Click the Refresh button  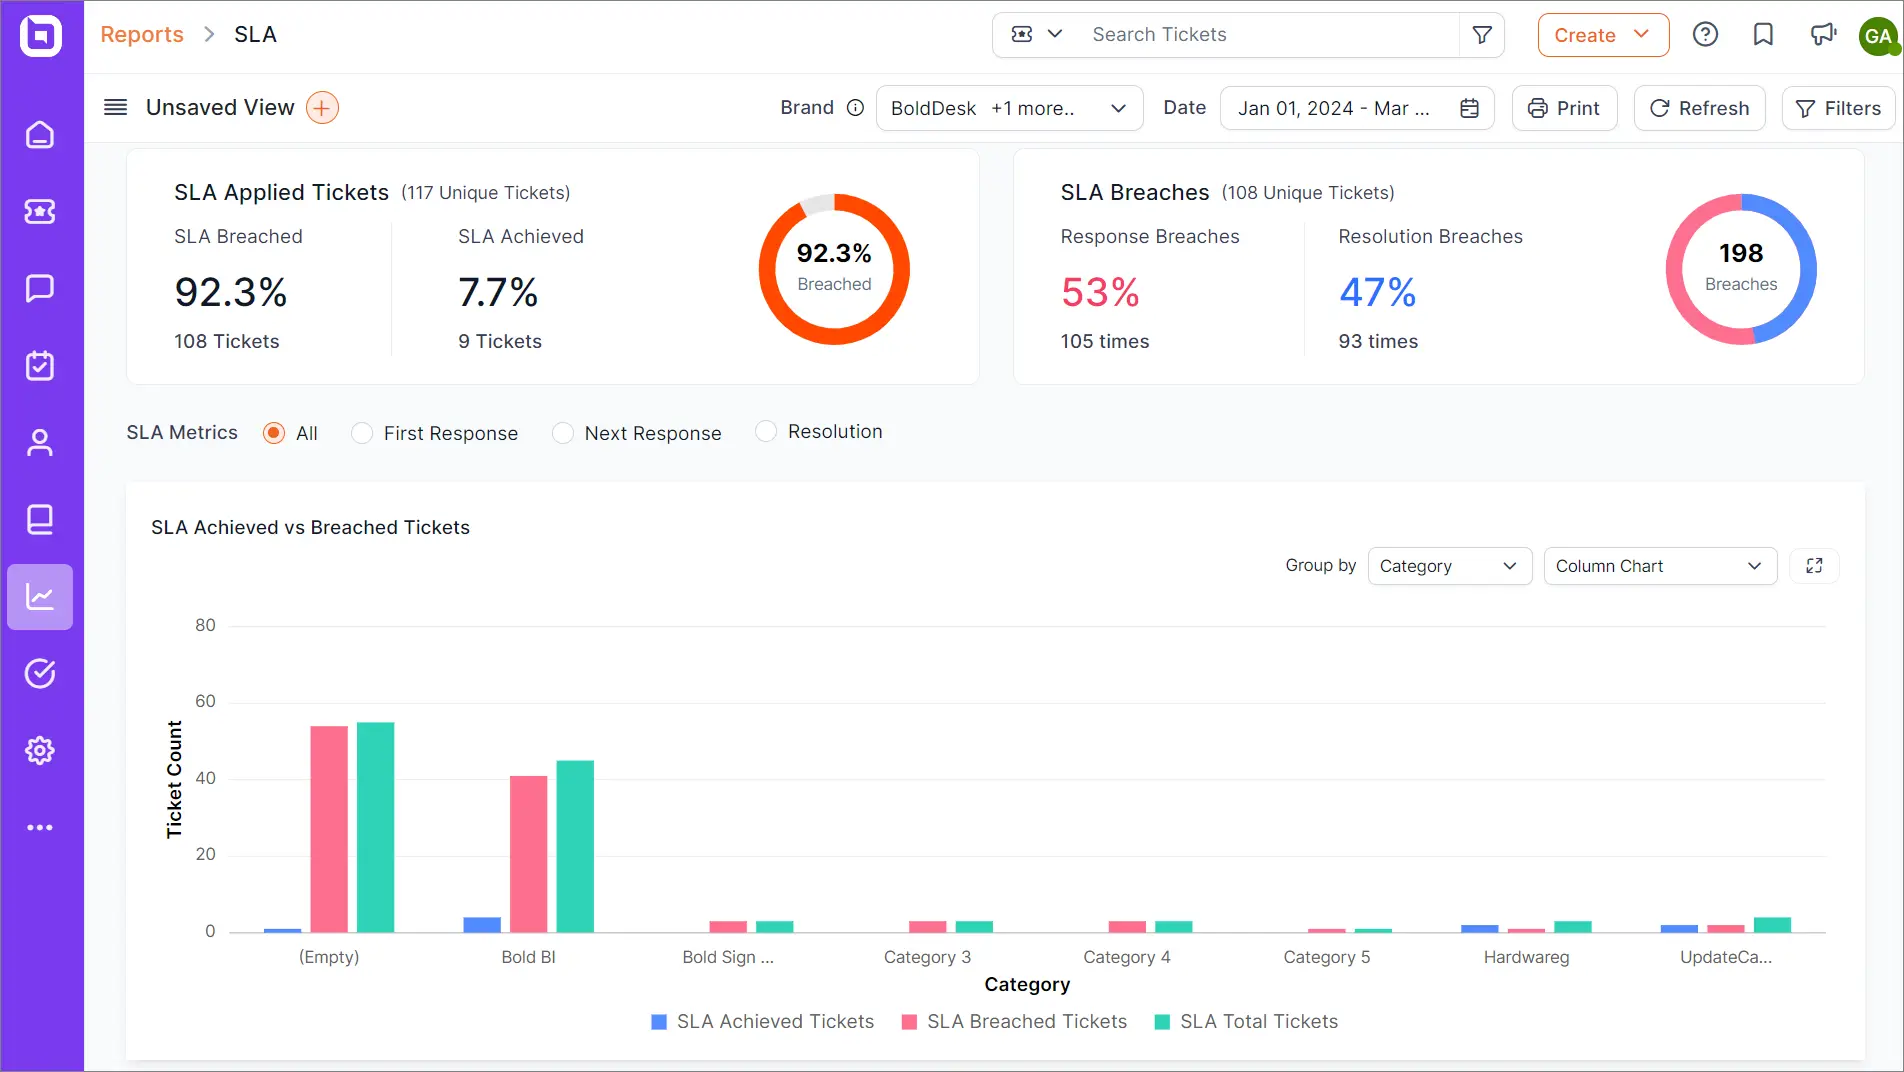1699,108
